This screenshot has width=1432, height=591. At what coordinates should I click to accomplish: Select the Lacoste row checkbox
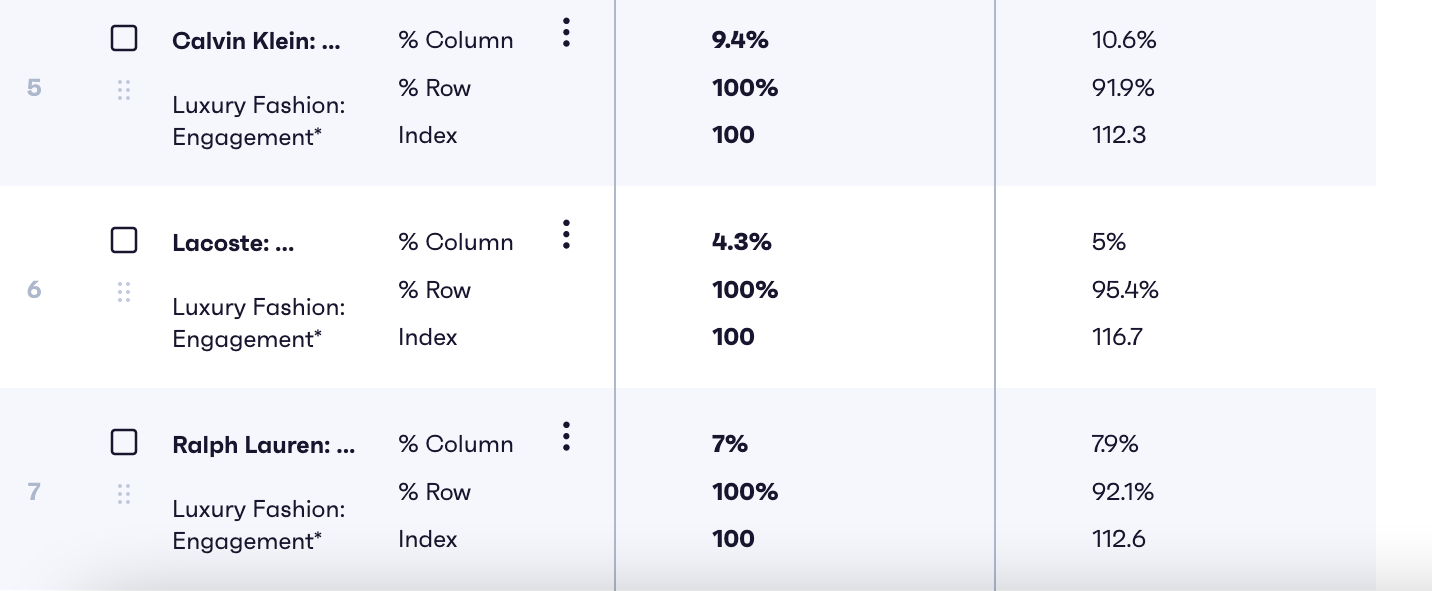pyautogui.click(x=124, y=240)
